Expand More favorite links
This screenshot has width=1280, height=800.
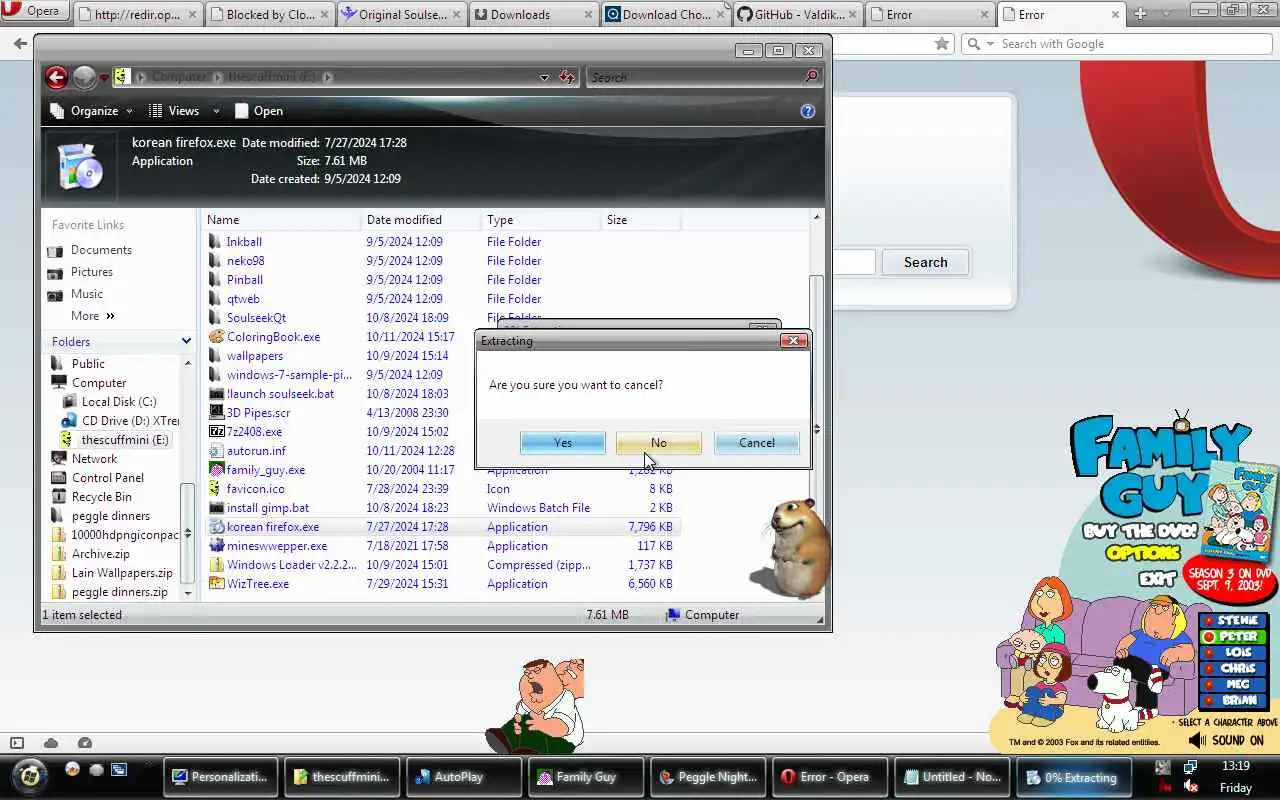(93, 316)
